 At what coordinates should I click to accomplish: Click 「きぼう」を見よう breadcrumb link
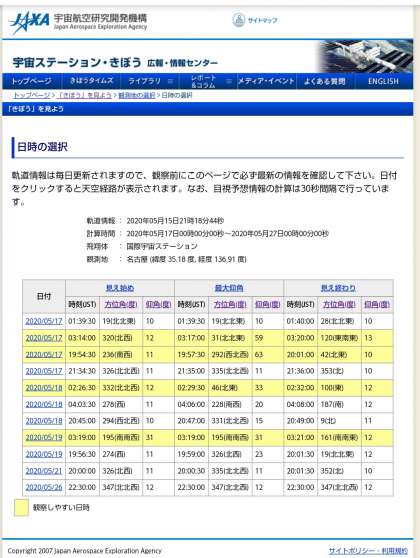tap(84, 95)
